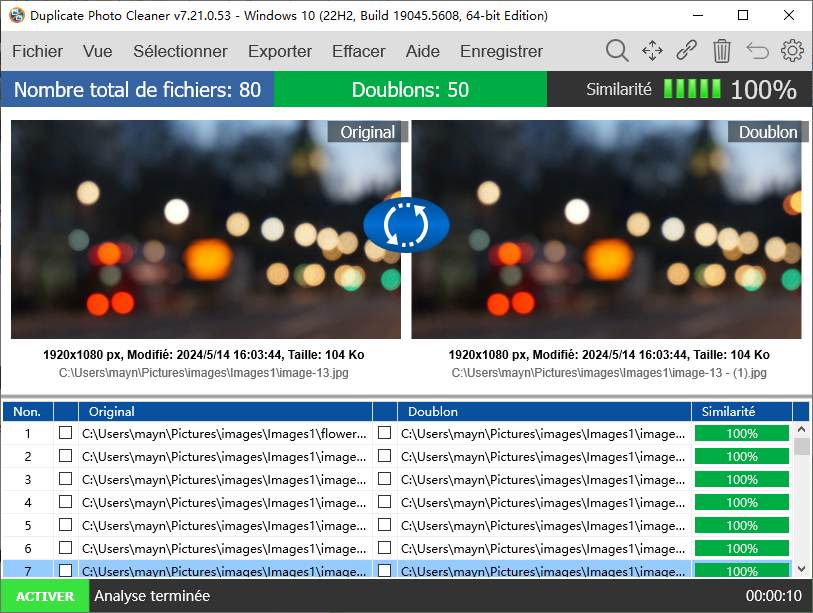Open the search tool in the toolbar
The height and width of the screenshot is (613, 813).
click(617, 51)
